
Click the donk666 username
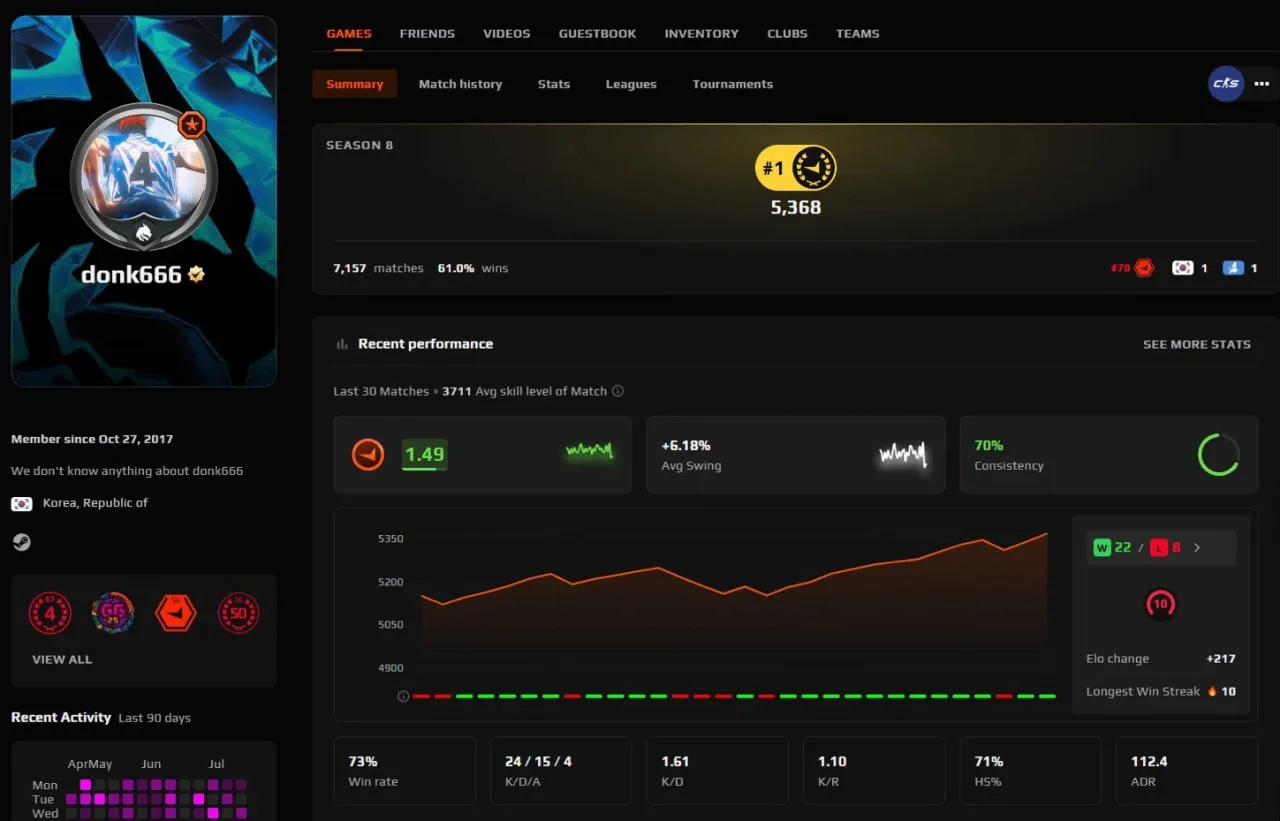(x=131, y=274)
